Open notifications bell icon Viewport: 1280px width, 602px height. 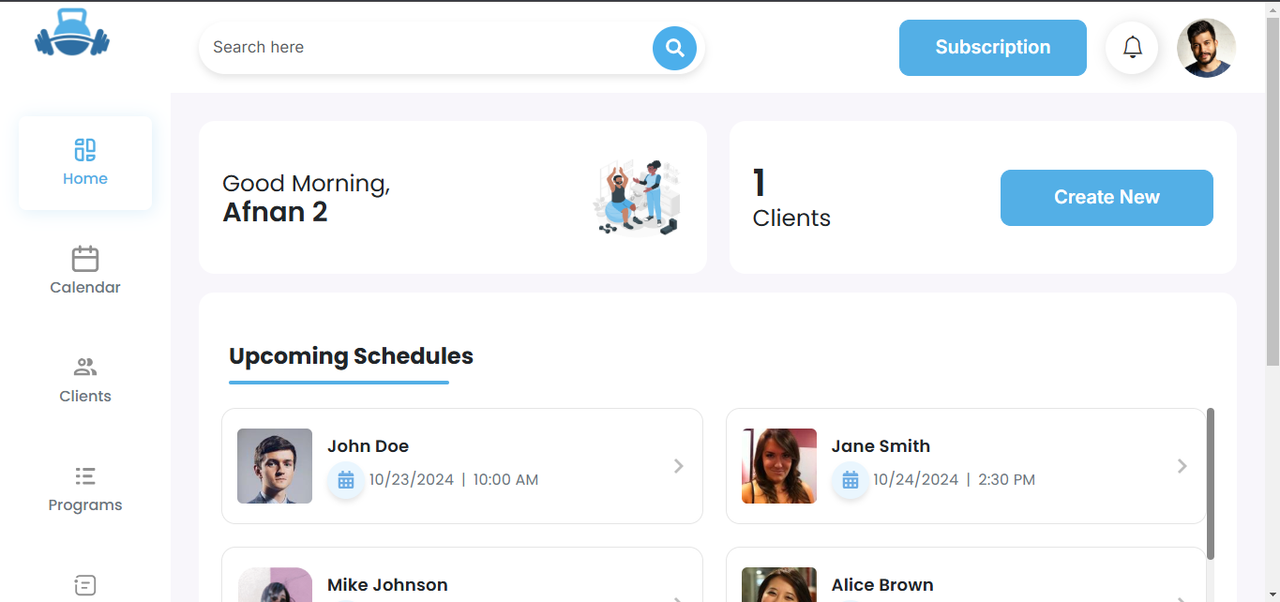coord(1132,47)
